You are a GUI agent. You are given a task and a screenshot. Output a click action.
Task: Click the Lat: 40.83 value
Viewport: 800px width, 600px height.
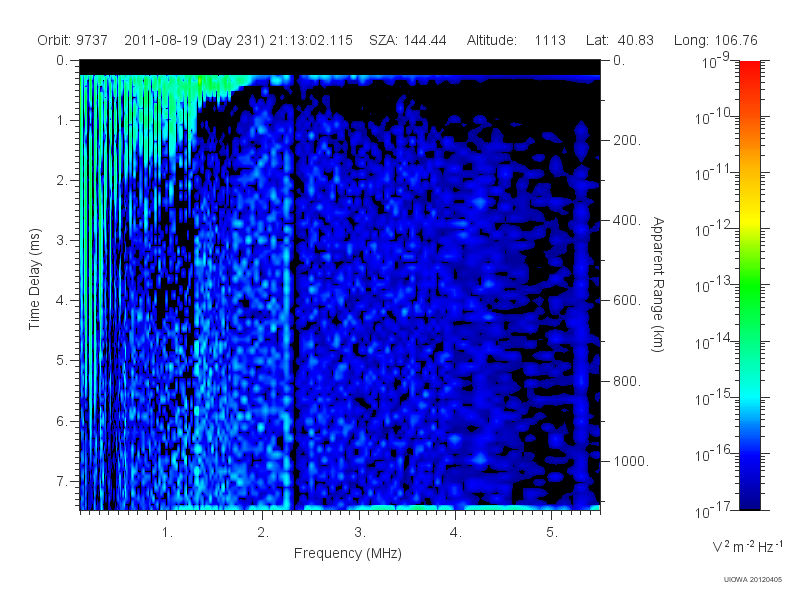click(x=619, y=40)
